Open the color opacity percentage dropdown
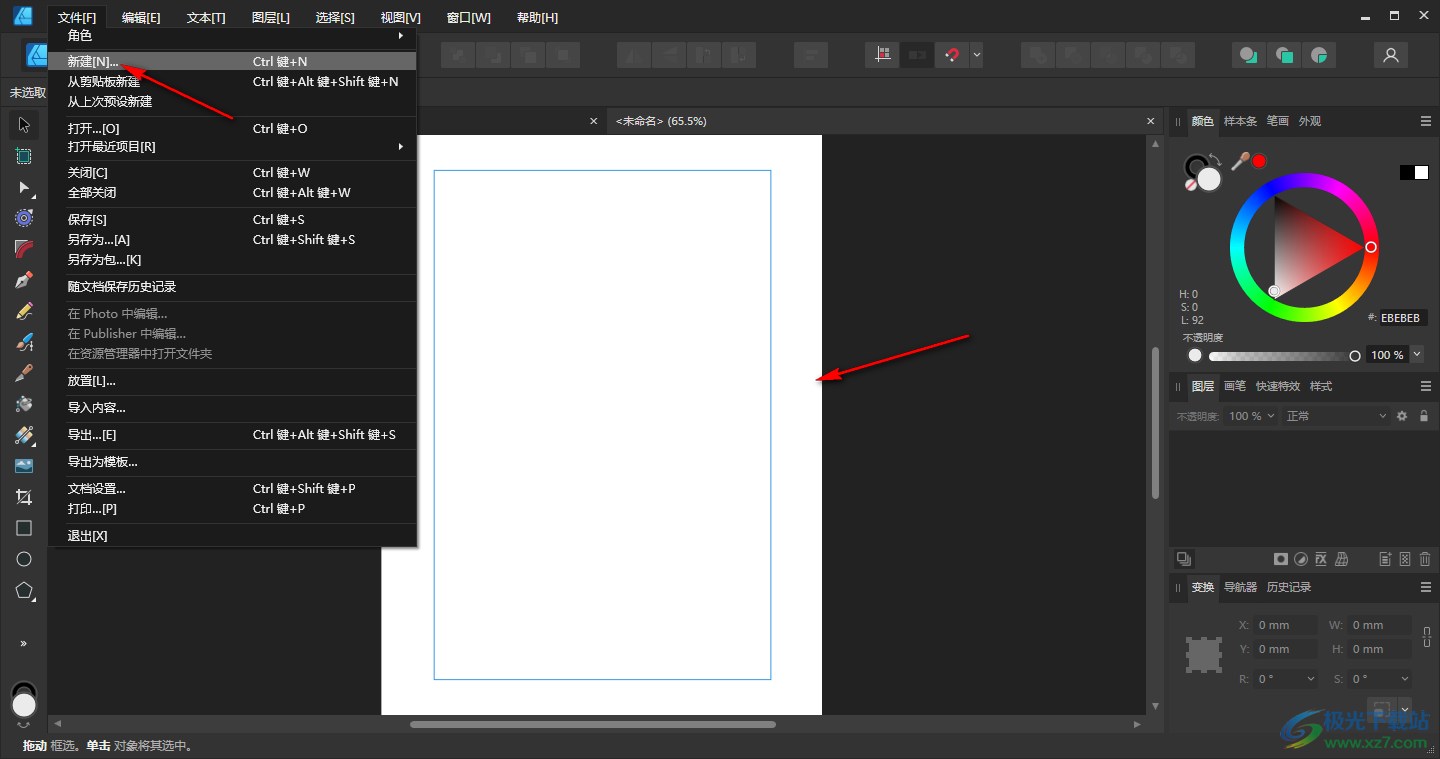Screen dimensions: 1440x759 [1417, 355]
